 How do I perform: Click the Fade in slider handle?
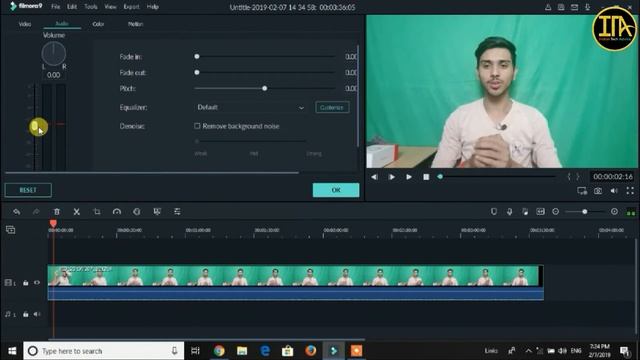pyautogui.click(x=197, y=56)
